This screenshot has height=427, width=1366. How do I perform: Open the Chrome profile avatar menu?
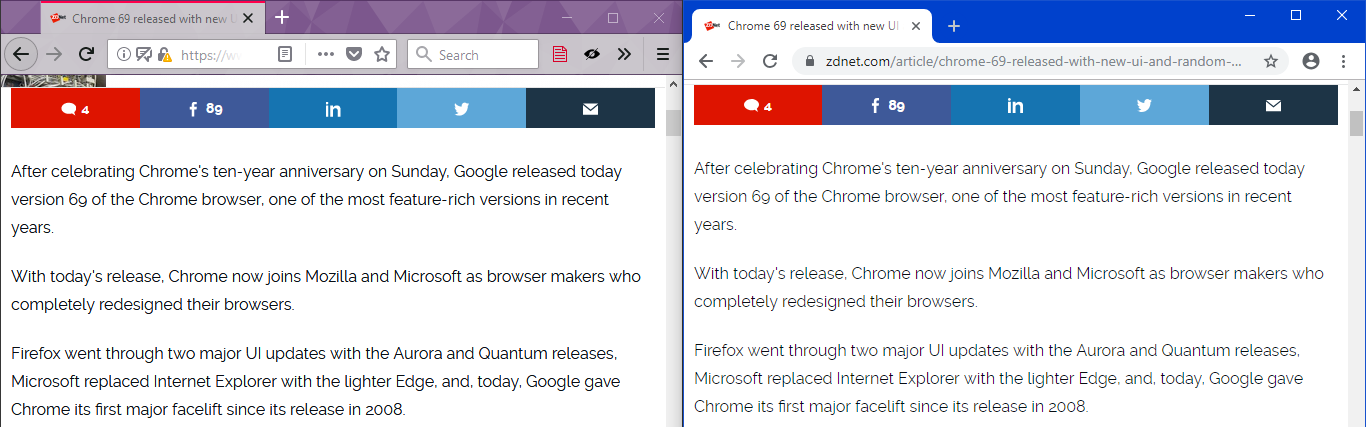[x=1311, y=61]
